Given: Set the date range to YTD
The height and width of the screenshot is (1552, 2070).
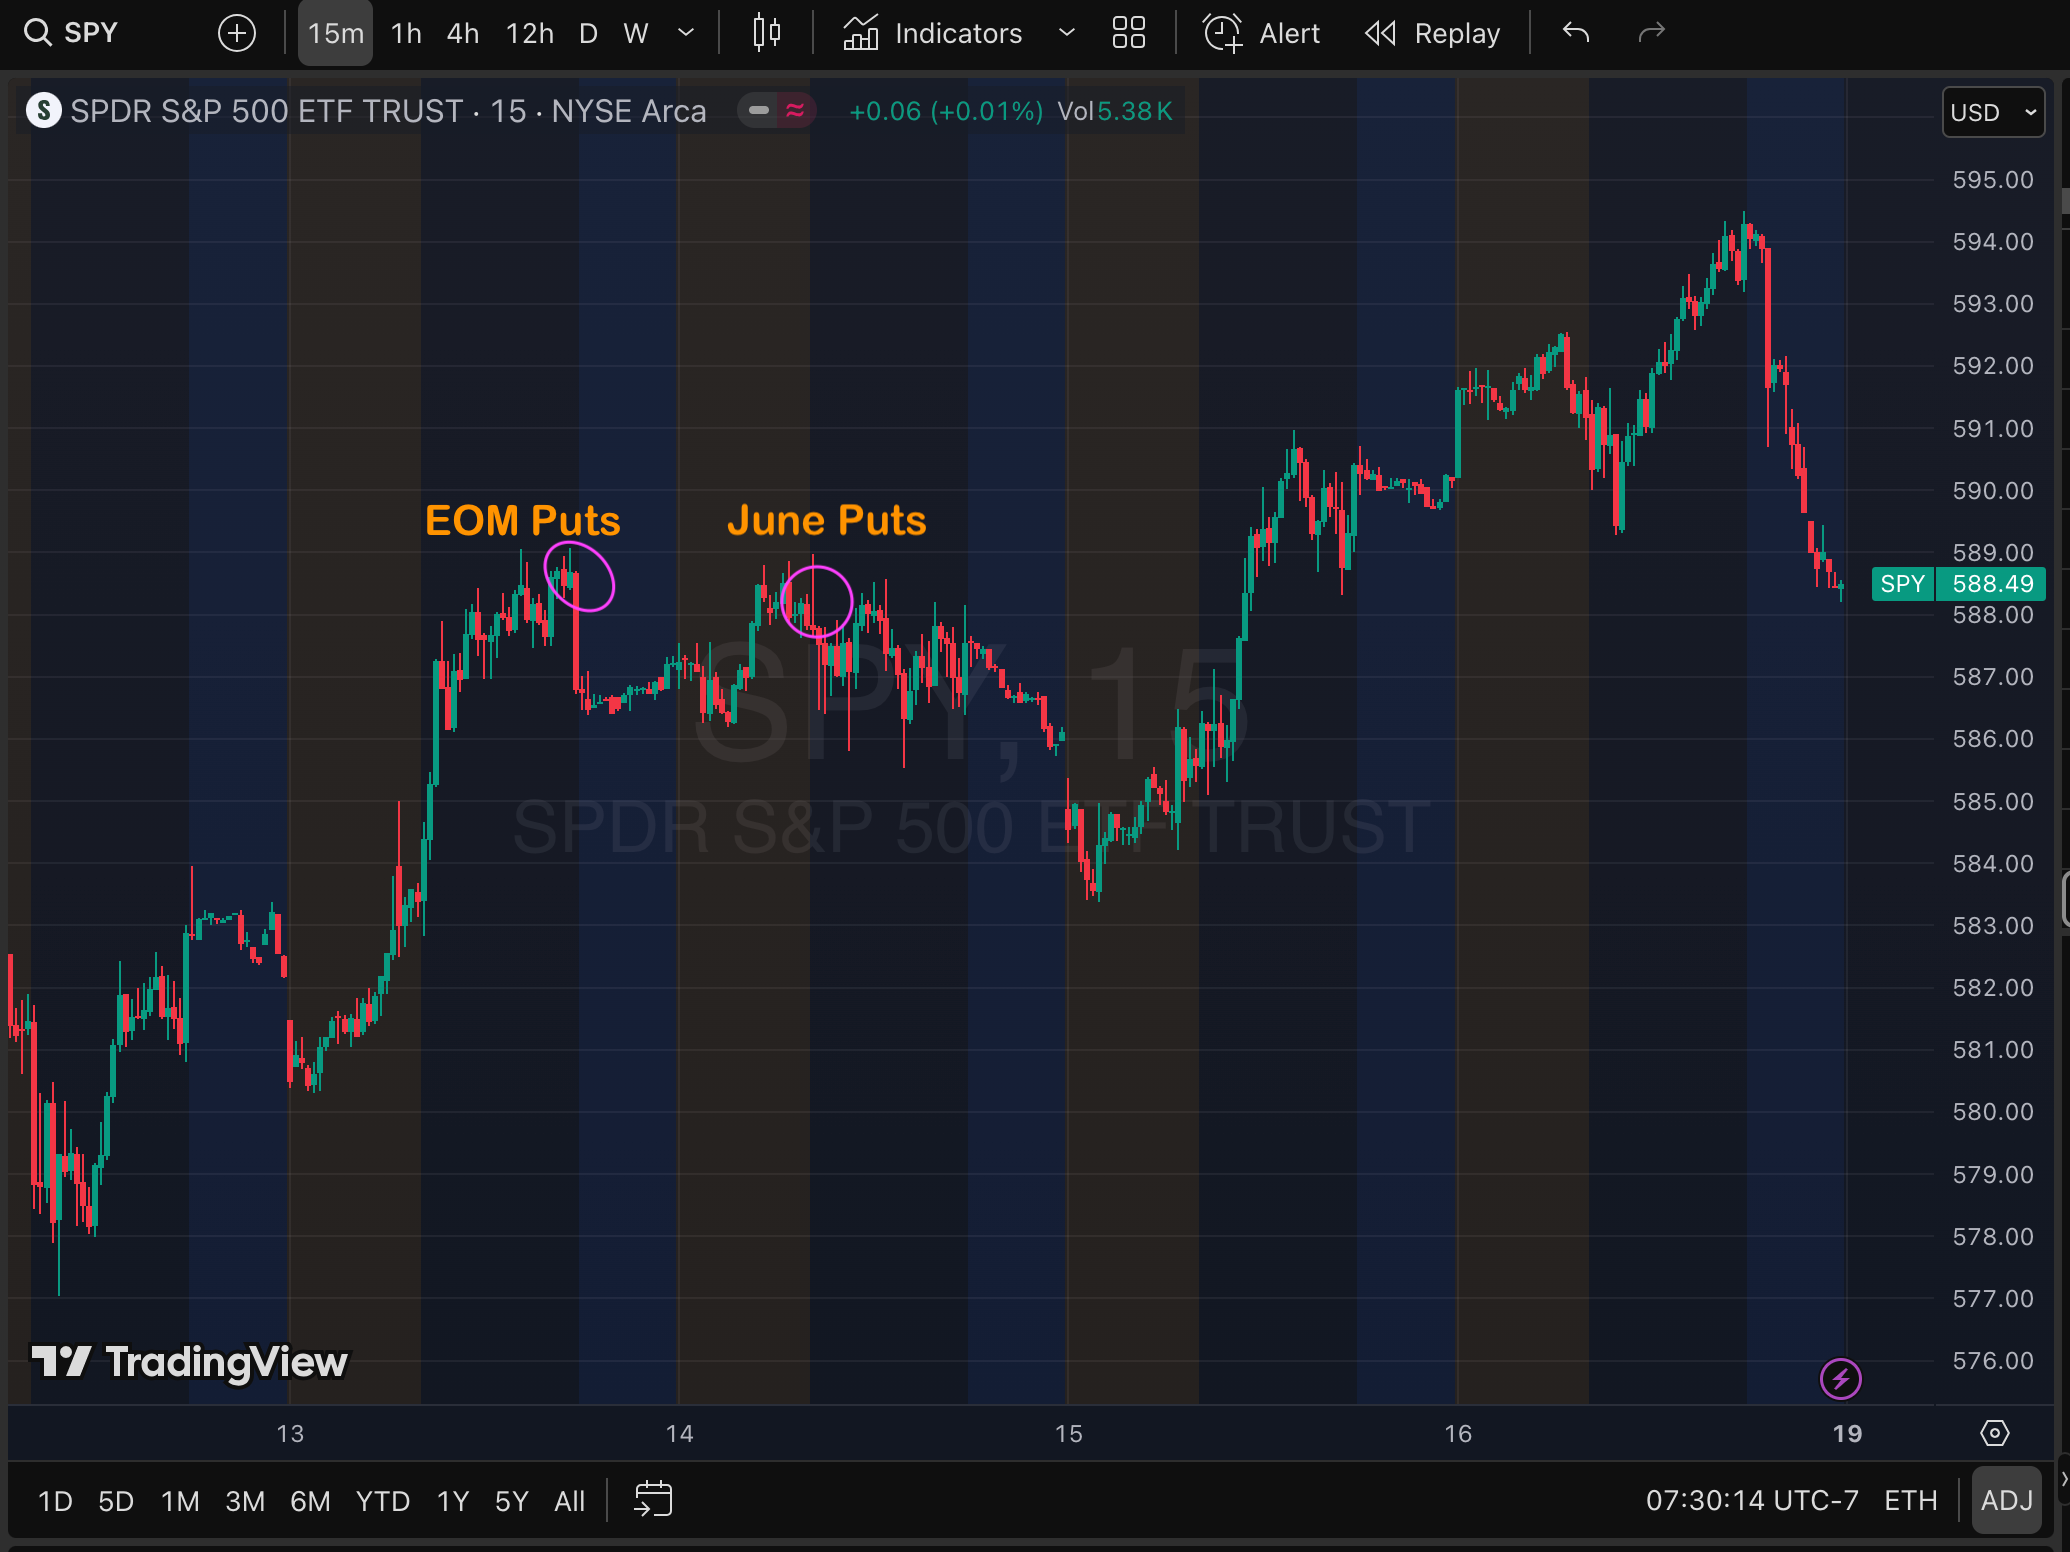Looking at the screenshot, I should [x=383, y=1501].
